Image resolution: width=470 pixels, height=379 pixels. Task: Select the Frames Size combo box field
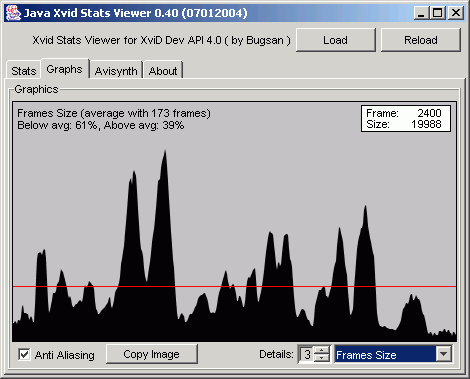point(393,354)
